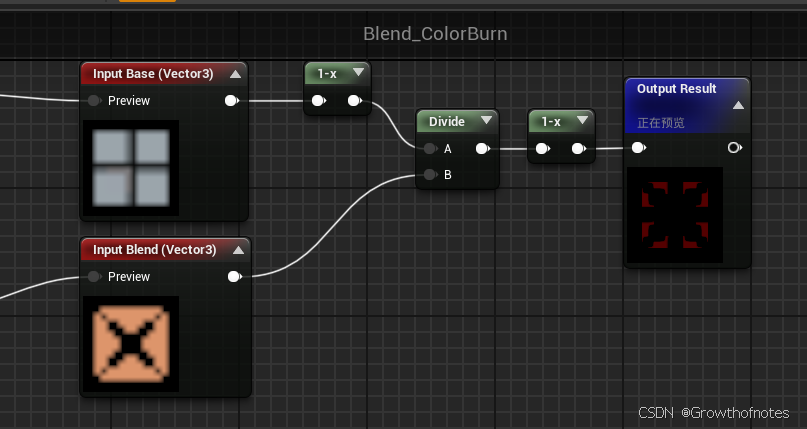Select the first 1-x node title
This screenshot has width=807, height=429.
(x=327, y=74)
